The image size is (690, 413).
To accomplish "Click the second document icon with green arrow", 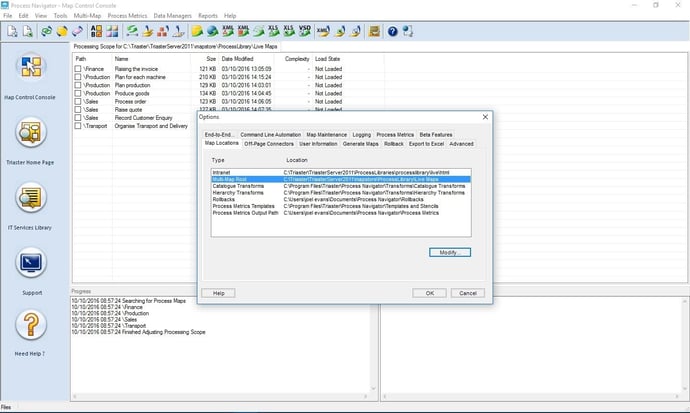I will coord(28,31).
